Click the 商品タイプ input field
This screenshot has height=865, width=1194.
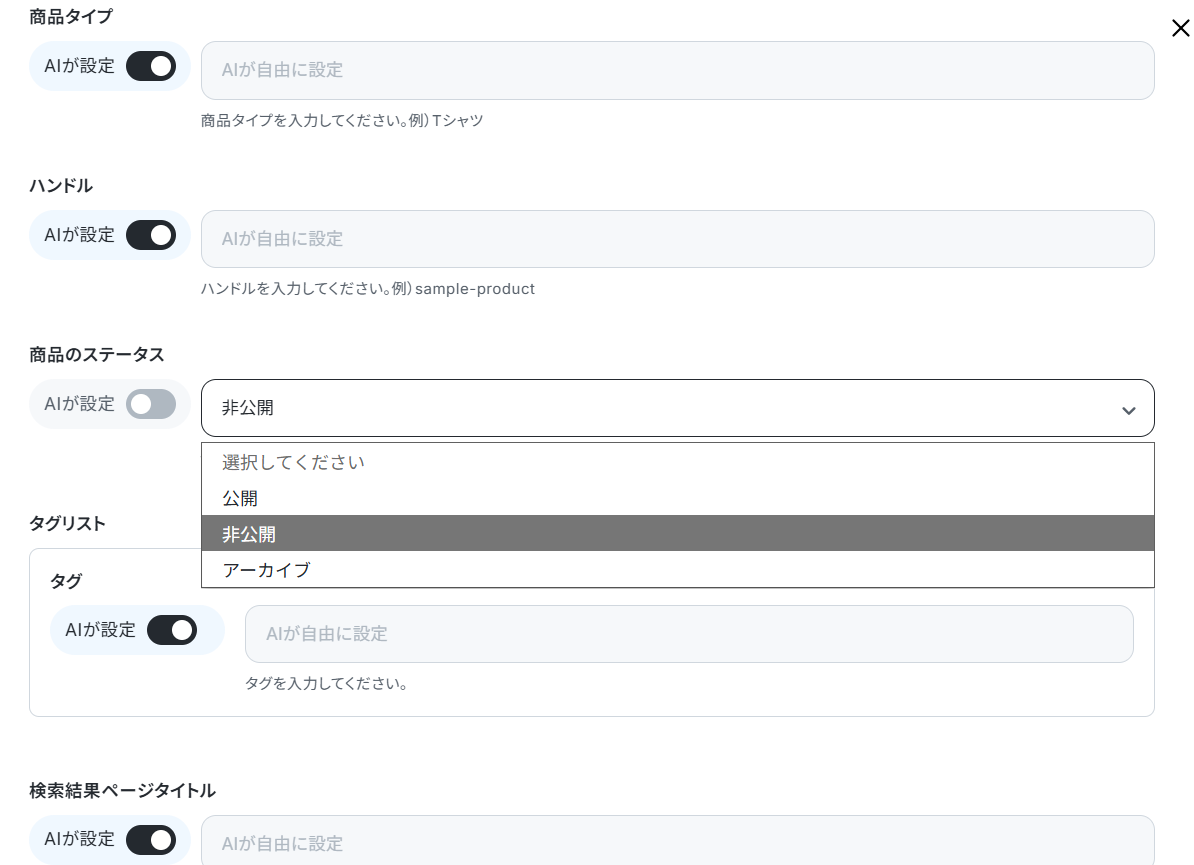(x=677, y=70)
